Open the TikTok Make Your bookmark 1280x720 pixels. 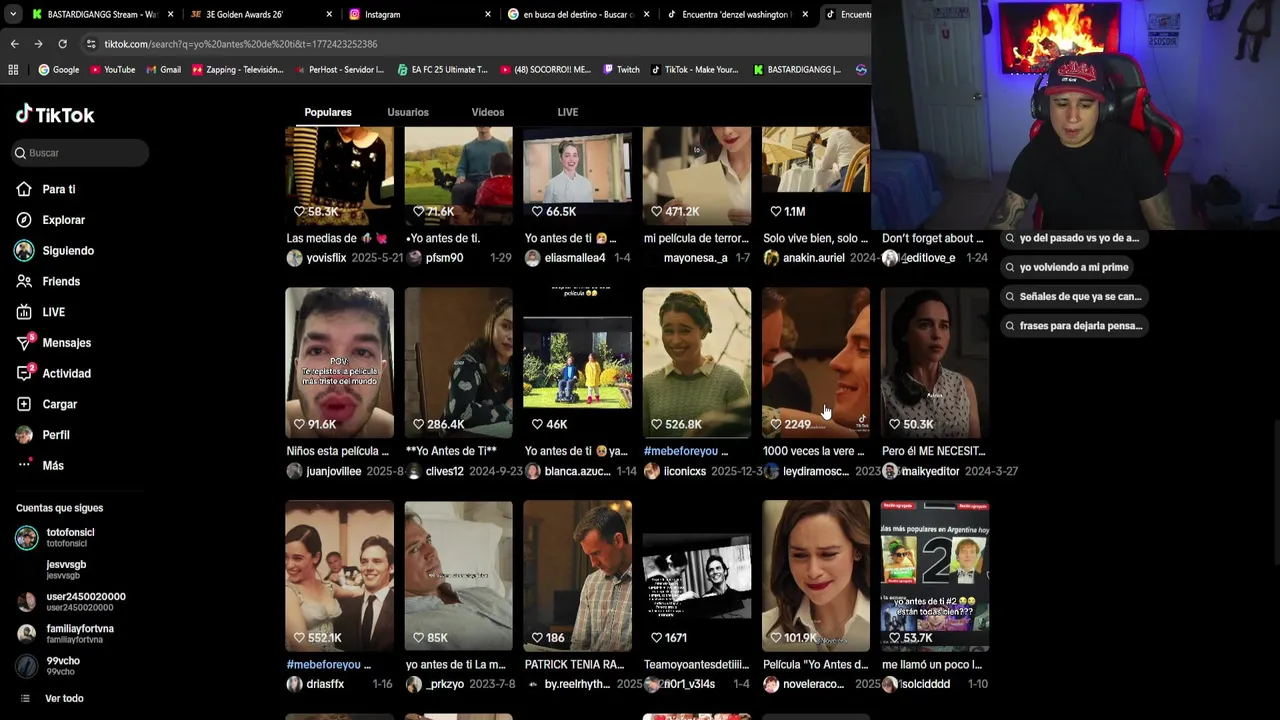(x=695, y=70)
